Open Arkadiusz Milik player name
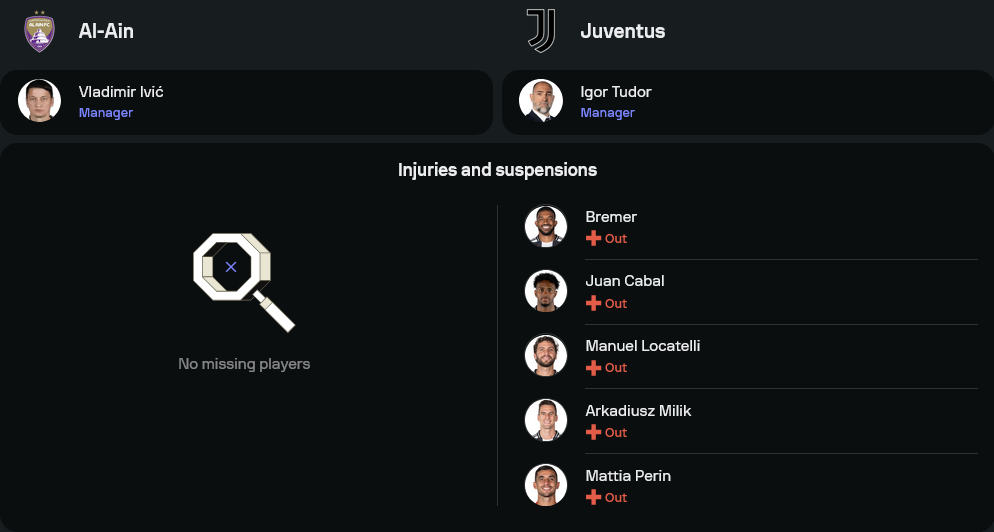The height and width of the screenshot is (532, 994). tap(638, 411)
